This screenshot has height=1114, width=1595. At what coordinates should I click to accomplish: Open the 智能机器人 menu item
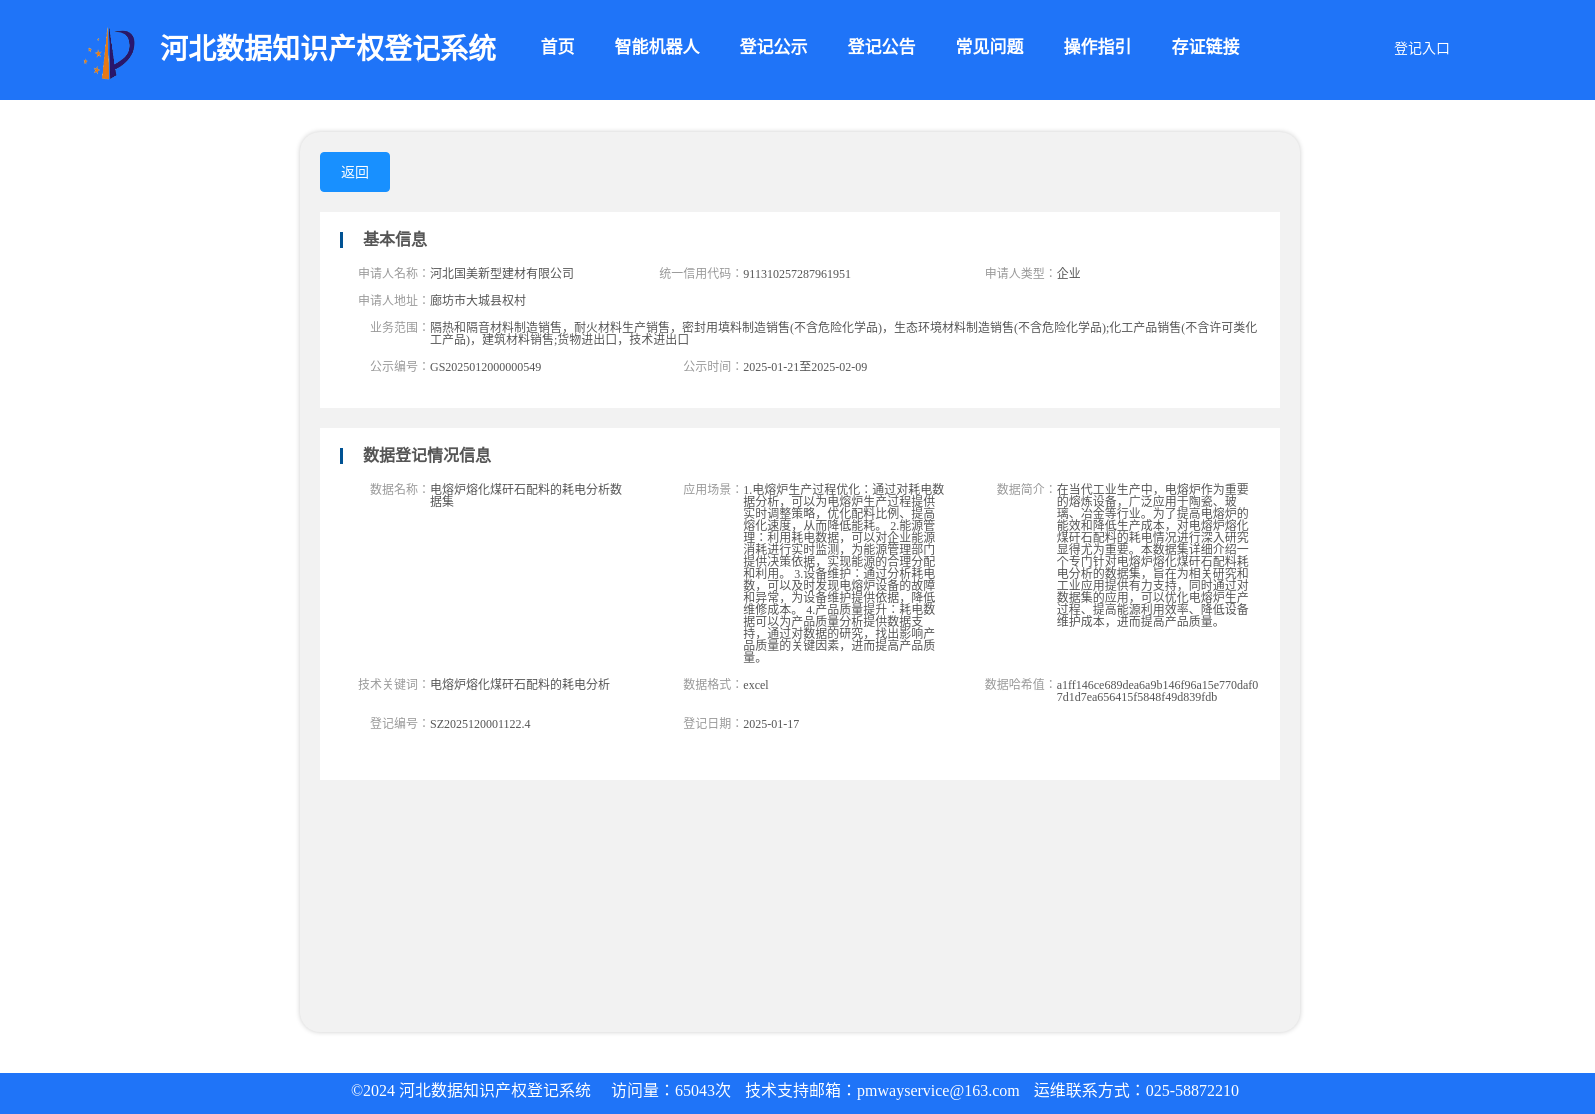pos(657,47)
